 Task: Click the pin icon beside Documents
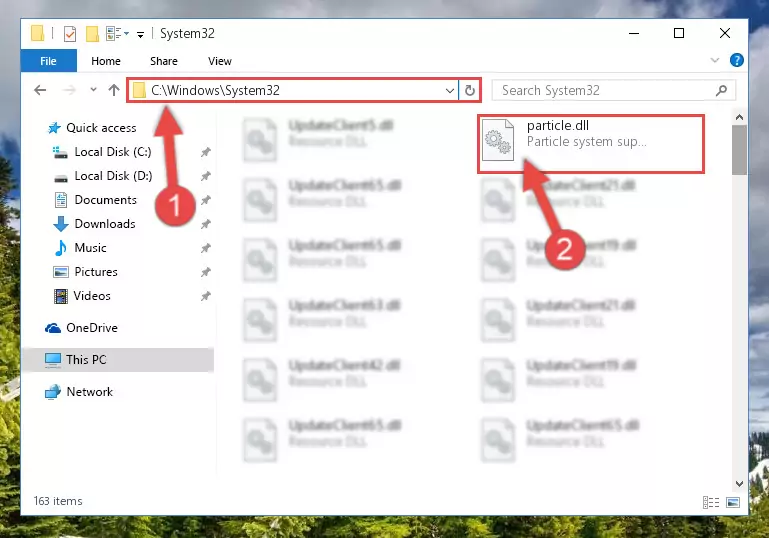click(205, 200)
